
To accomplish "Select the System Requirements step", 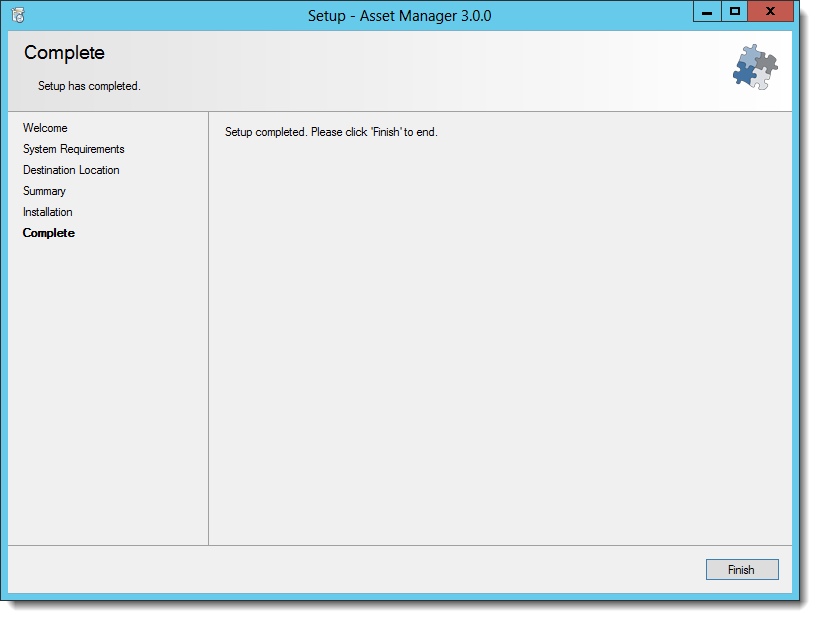I will click(x=73, y=149).
